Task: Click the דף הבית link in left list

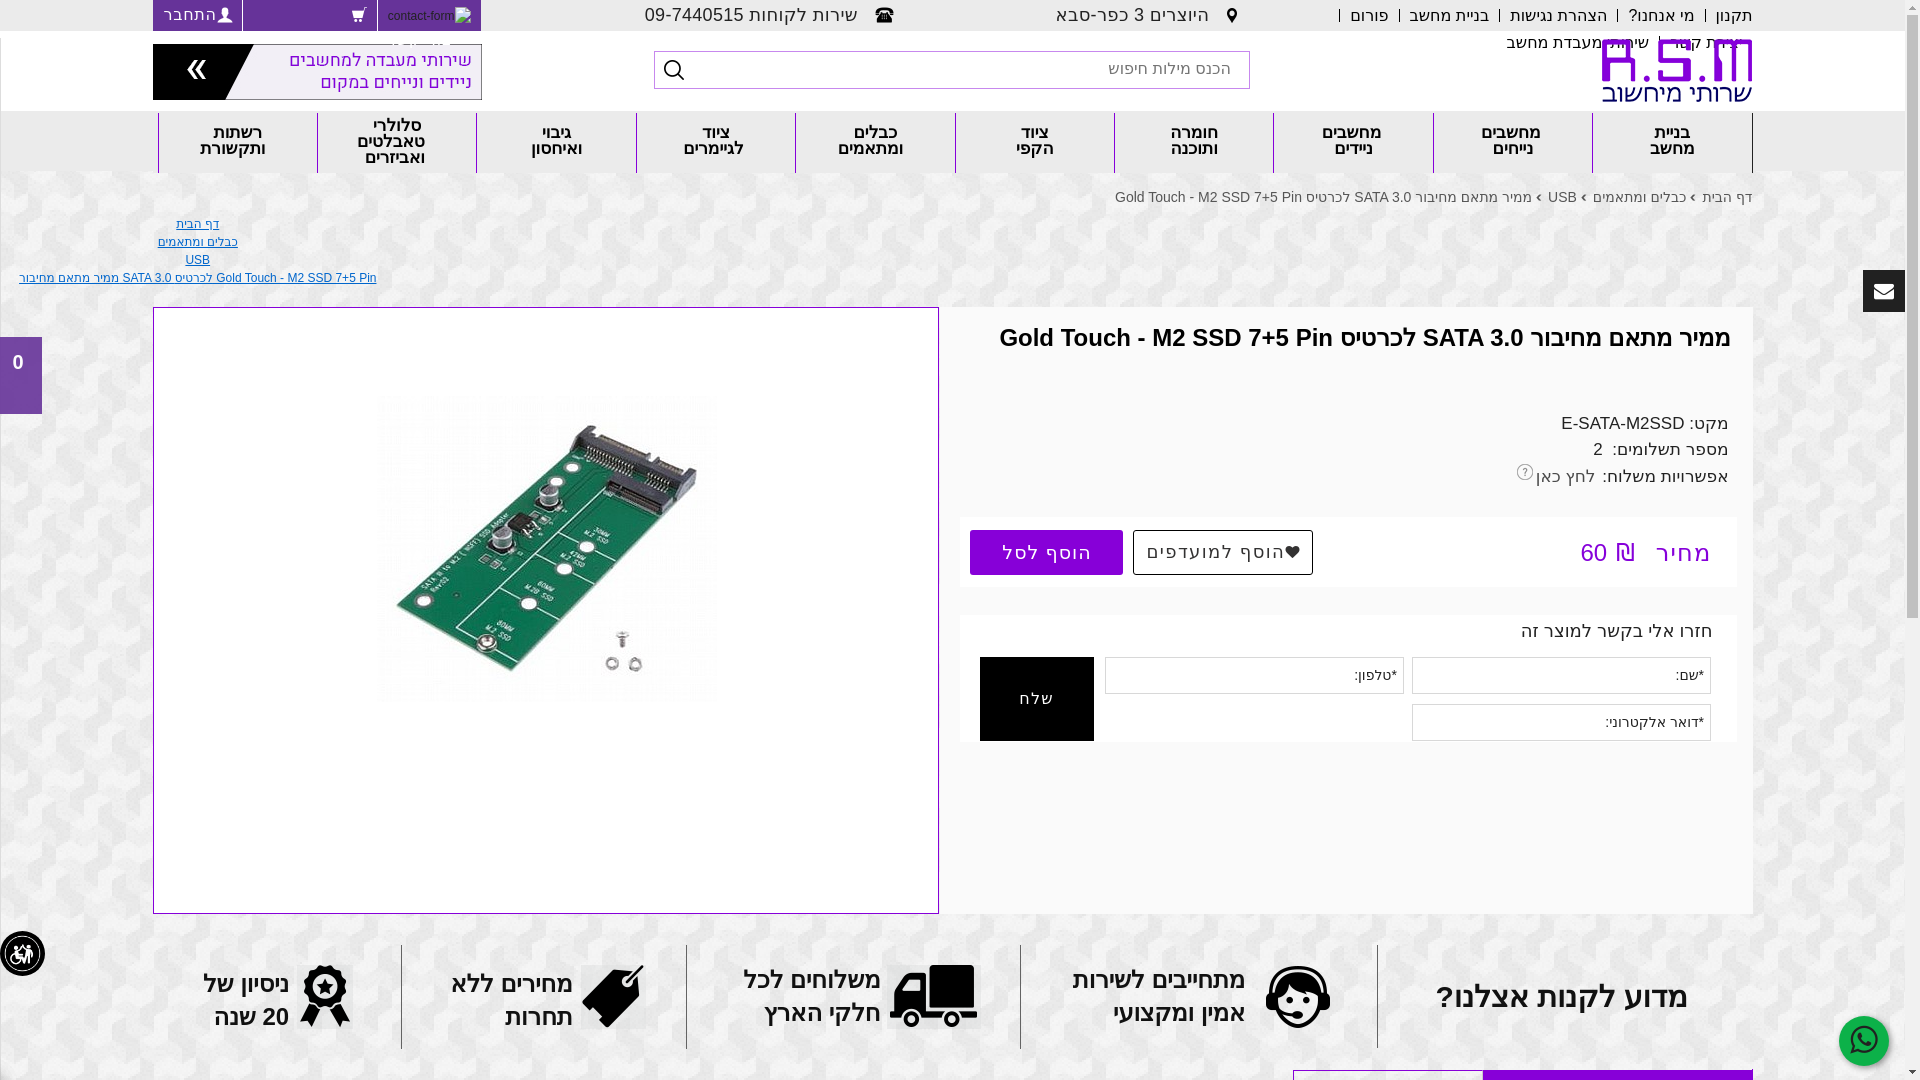Action: coord(197,224)
